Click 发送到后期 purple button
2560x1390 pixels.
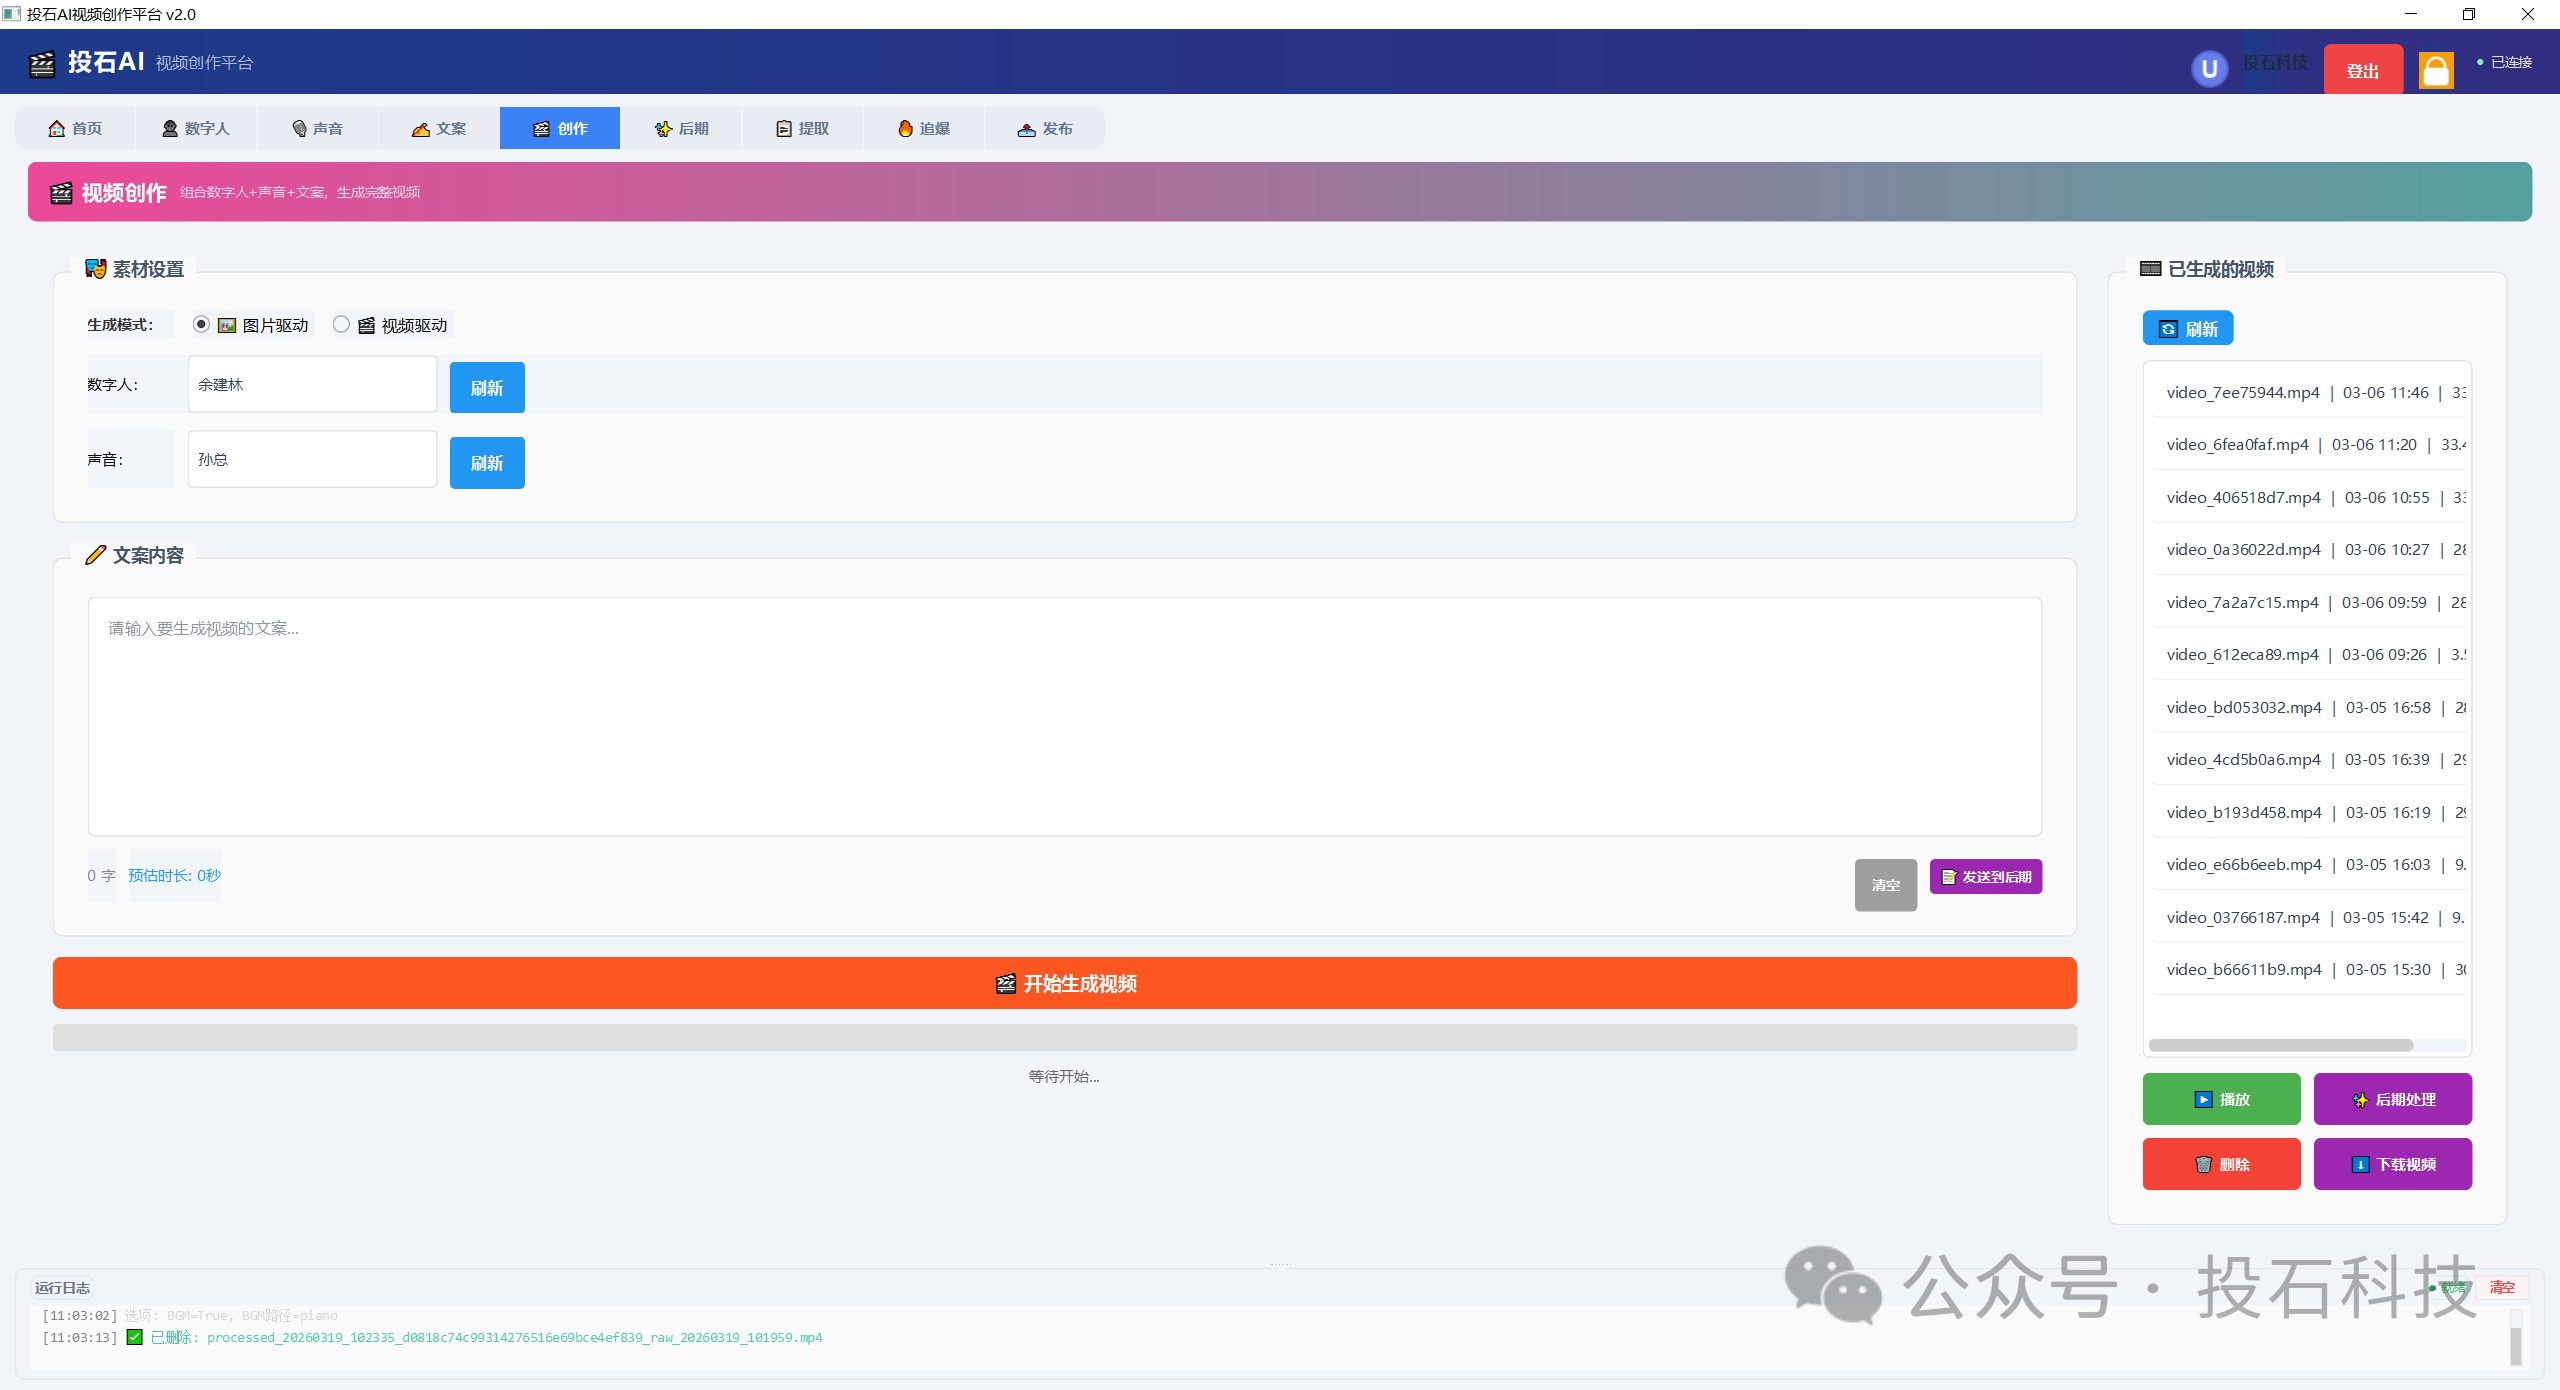[x=1985, y=877]
